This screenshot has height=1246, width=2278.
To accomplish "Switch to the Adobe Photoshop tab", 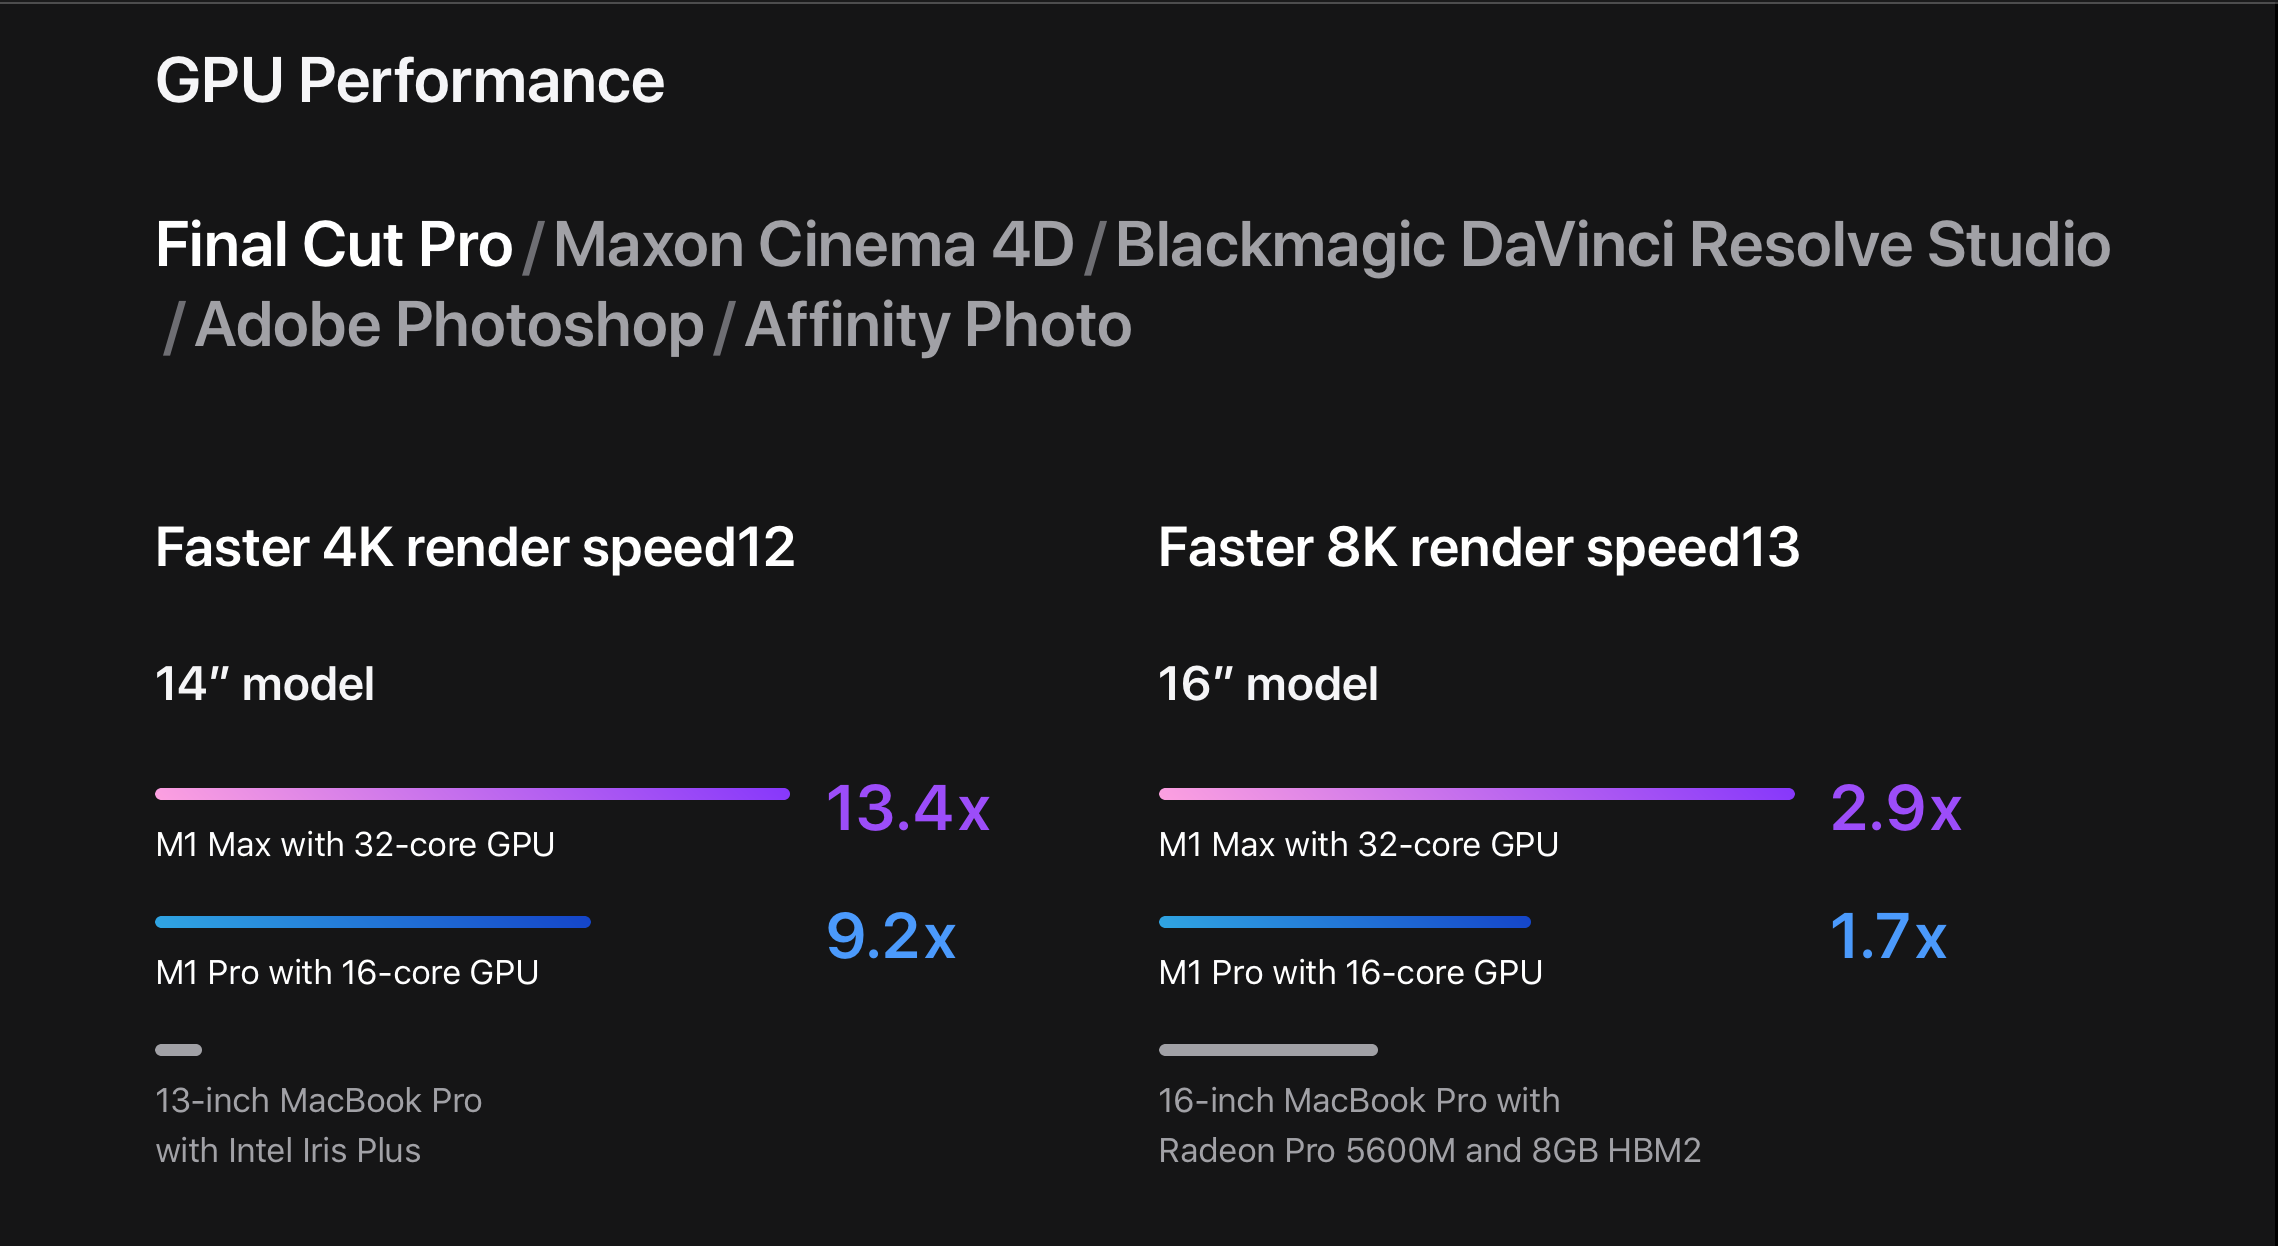I will point(449,325).
